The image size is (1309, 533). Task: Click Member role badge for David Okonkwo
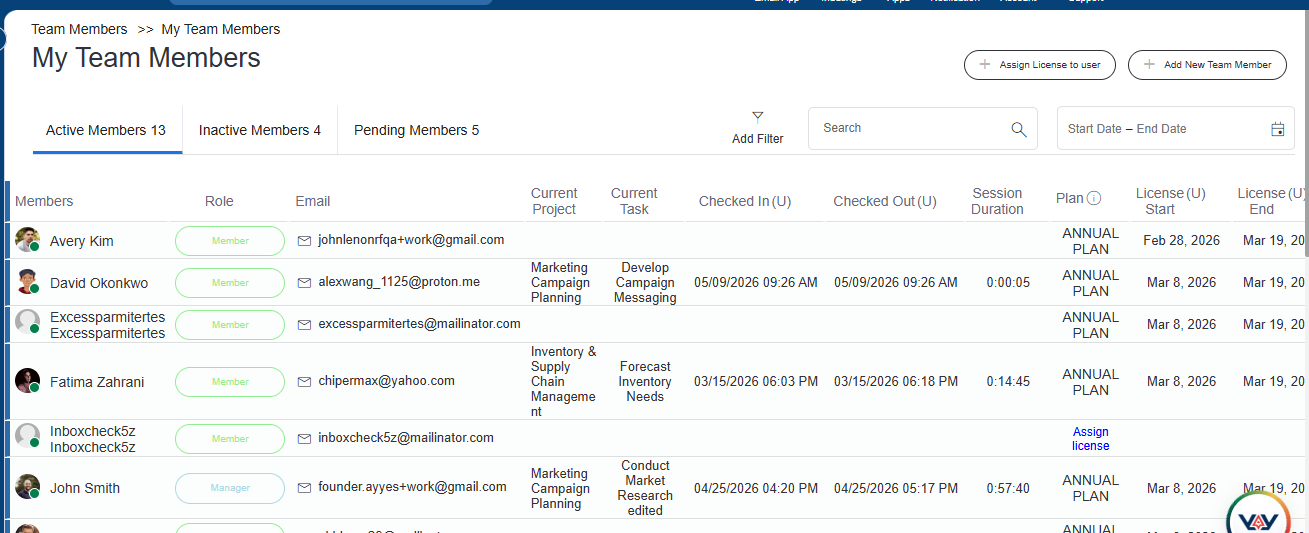[x=230, y=283]
